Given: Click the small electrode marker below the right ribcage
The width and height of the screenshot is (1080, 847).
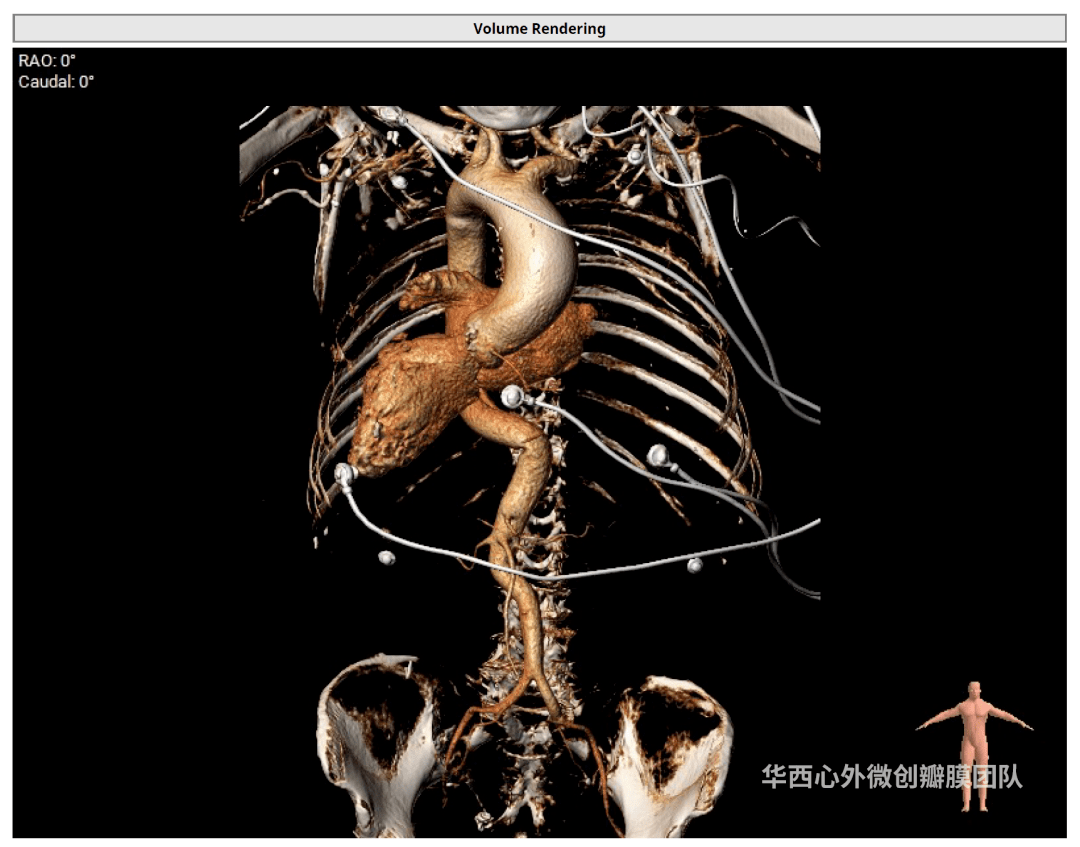Looking at the screenshot, I should pos(694,566).
